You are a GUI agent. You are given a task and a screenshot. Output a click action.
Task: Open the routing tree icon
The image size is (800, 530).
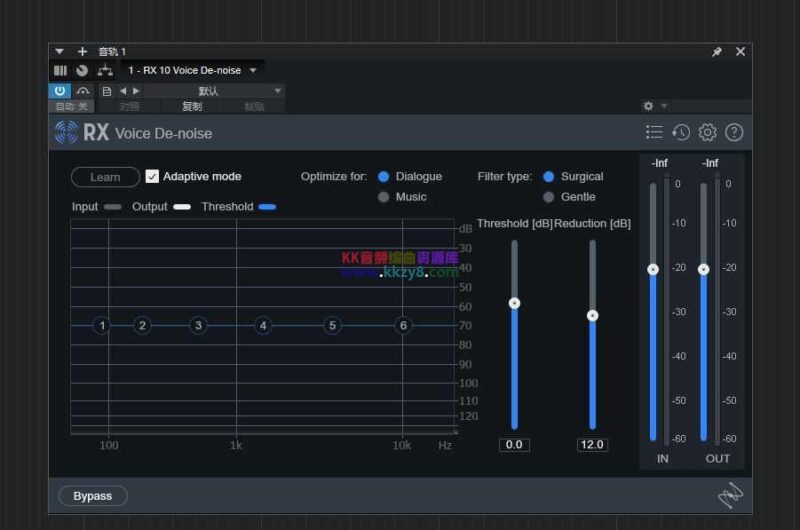105,70
